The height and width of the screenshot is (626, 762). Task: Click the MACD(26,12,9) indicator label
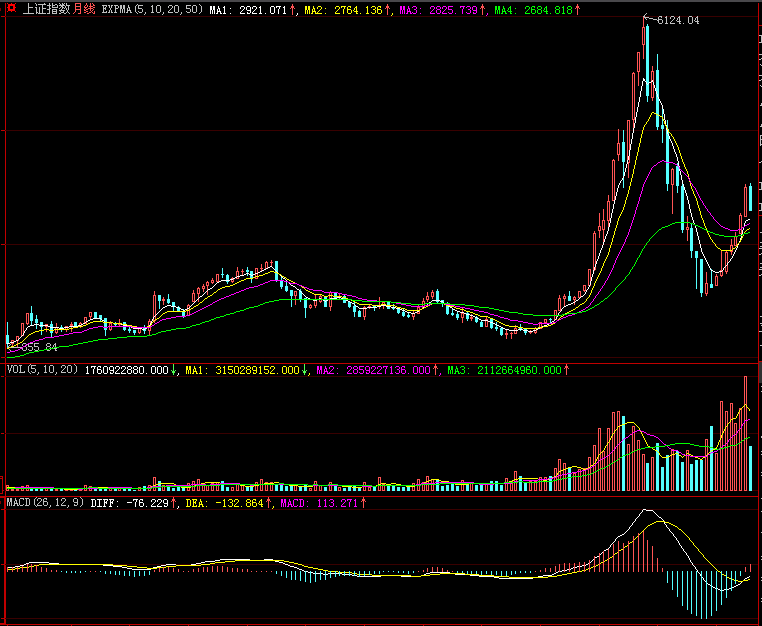click(x=45, y=503)
